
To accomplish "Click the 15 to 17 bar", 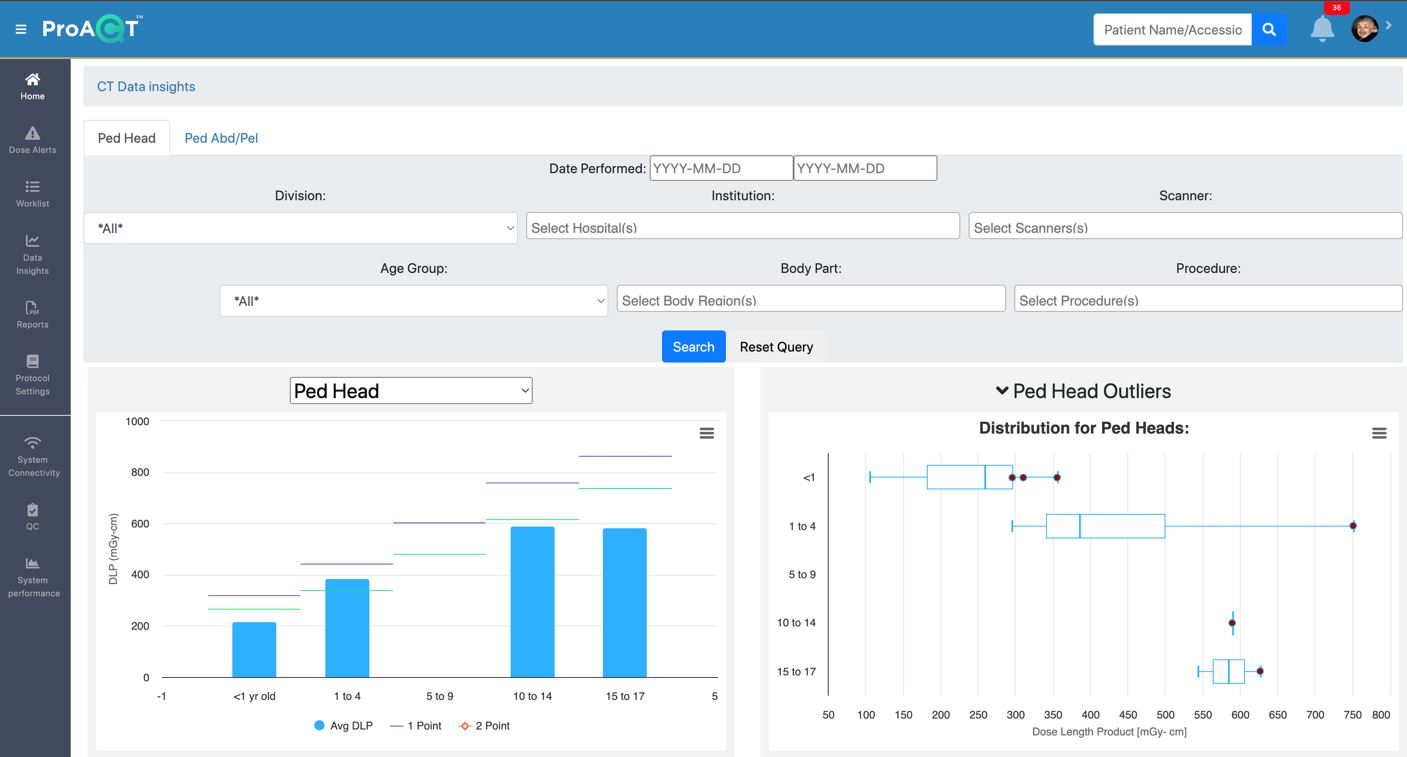I will click(625, 603).
